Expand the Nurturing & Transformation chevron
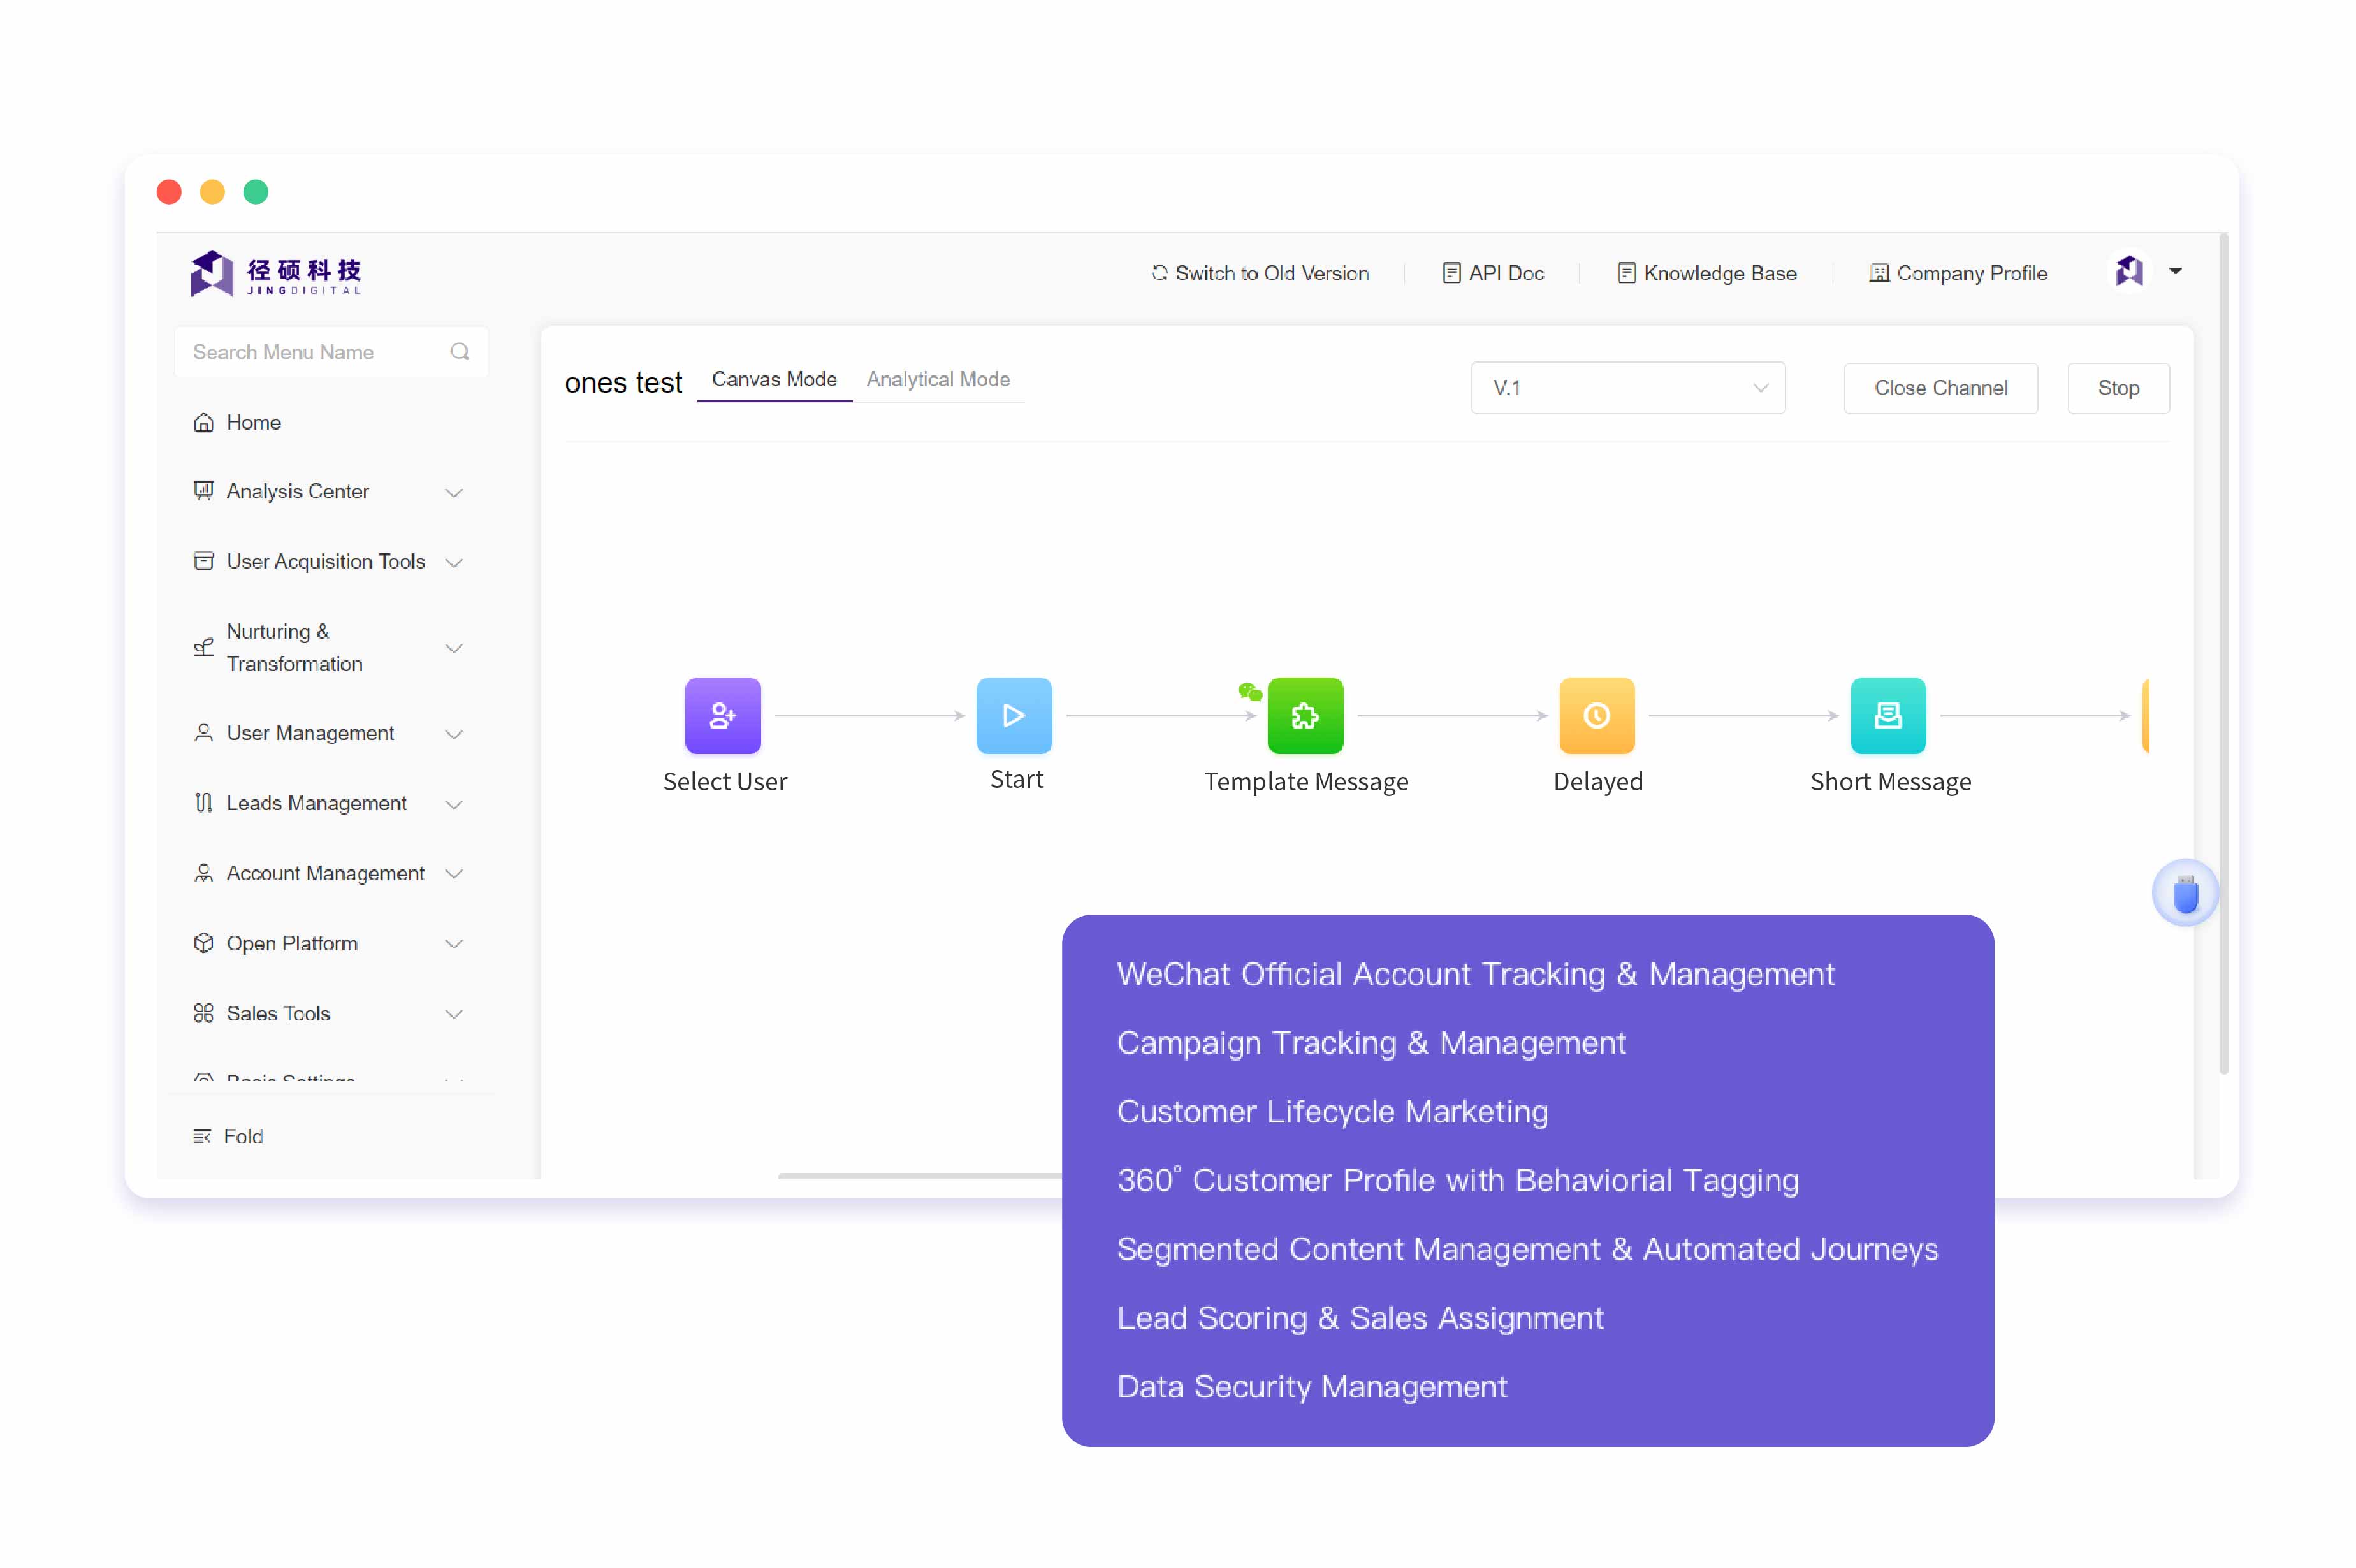 454,649
